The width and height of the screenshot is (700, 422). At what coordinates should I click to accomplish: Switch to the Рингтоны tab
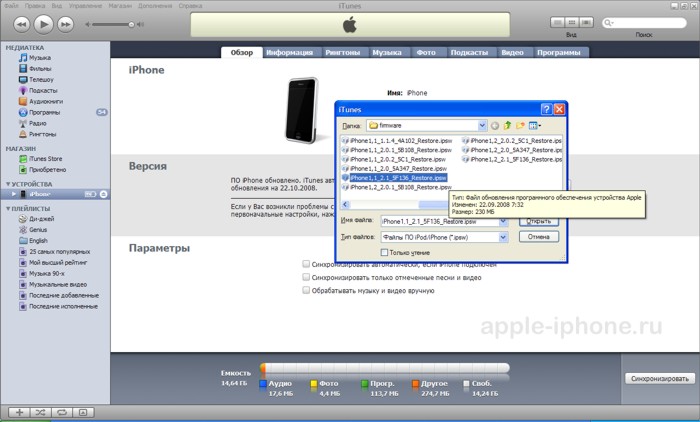(342, 52)
